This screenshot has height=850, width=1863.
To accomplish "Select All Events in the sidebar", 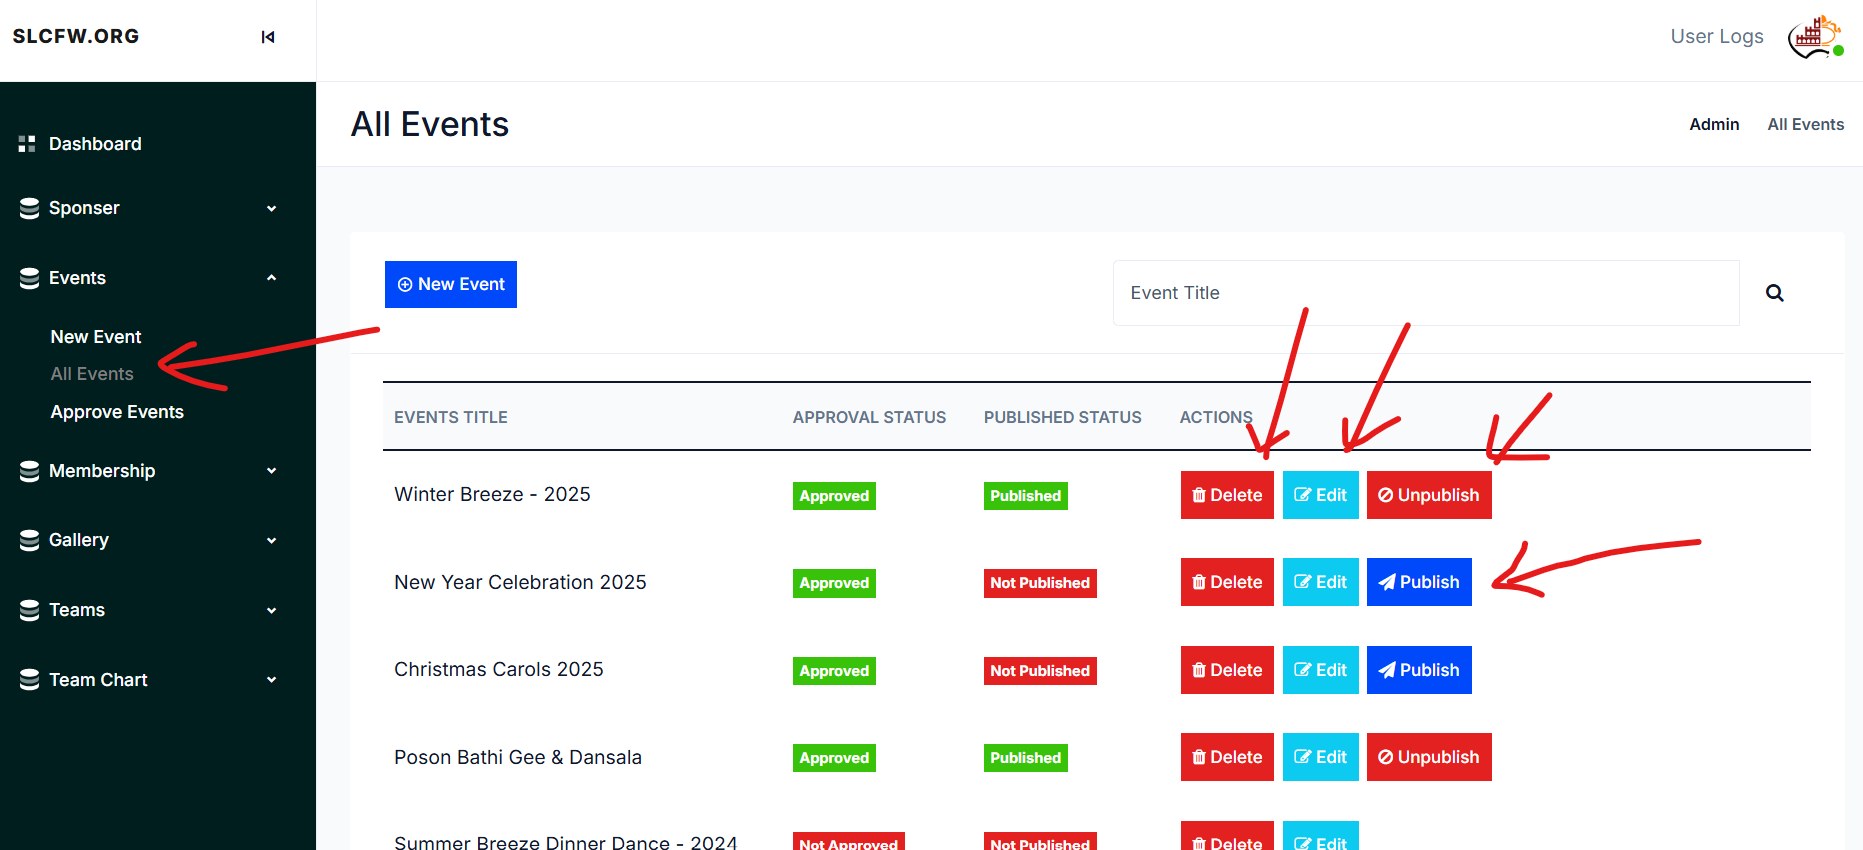I will pyautogui.click(x=92, y=374).
